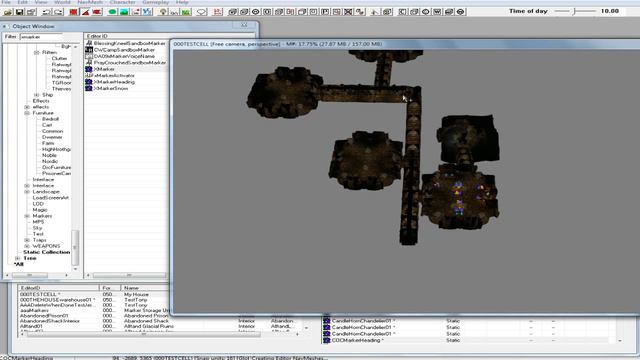Viewport: 640px width, 360px height.
Task: Click the red grid icon after speech bubble
Action: (x=218, y=12)
